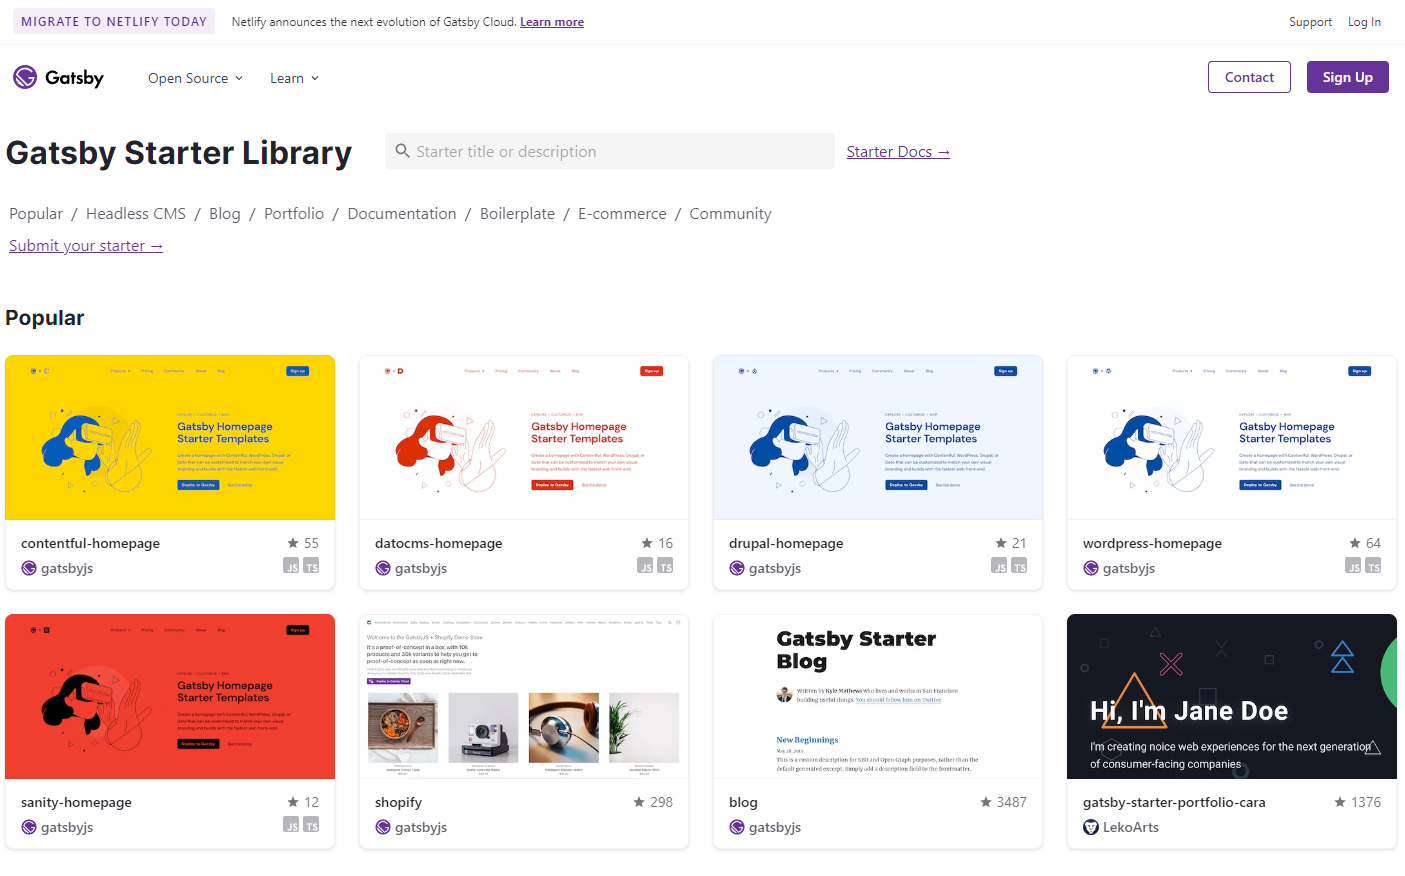Click the gatsby-starter-portfolio-cara title
This screenshot has width=1405, height=876.
pyautogui.click(x=1174, y=802)
